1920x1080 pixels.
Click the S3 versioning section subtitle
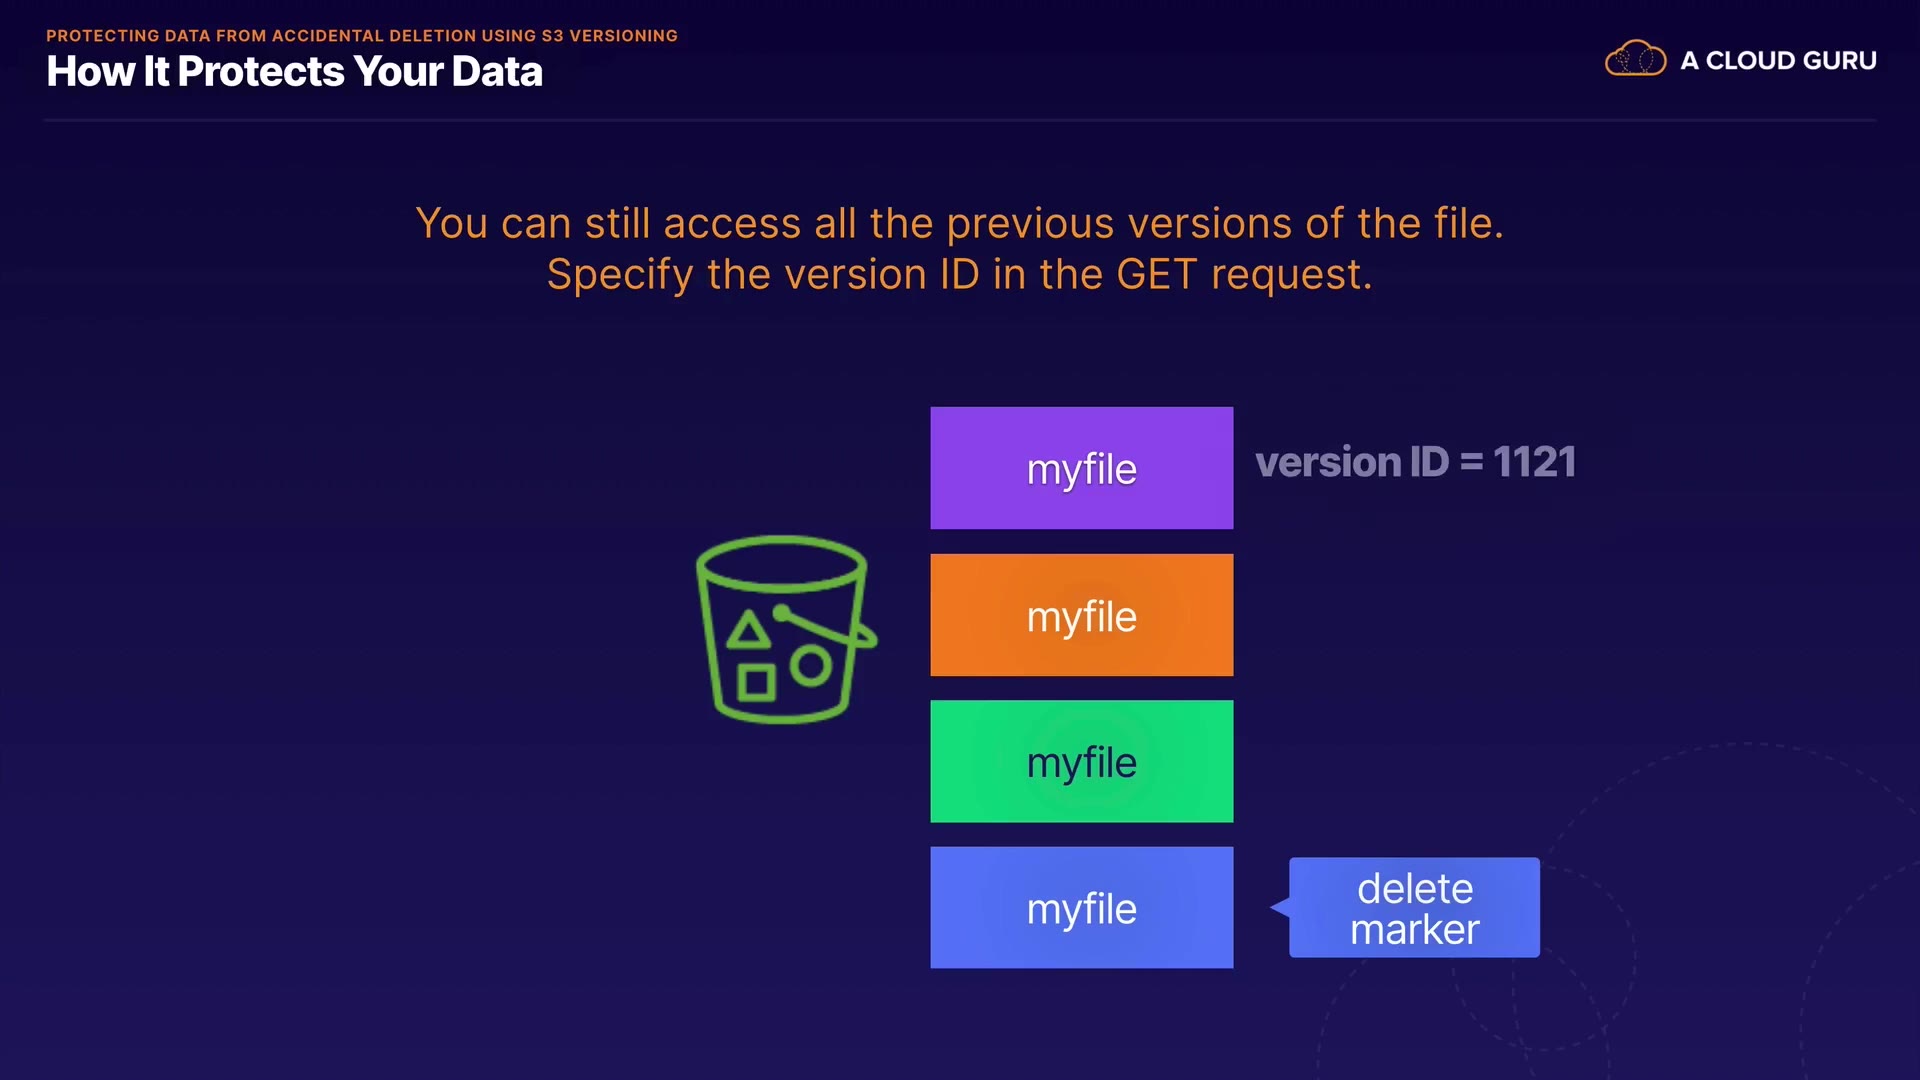click(x=362, y=36)
